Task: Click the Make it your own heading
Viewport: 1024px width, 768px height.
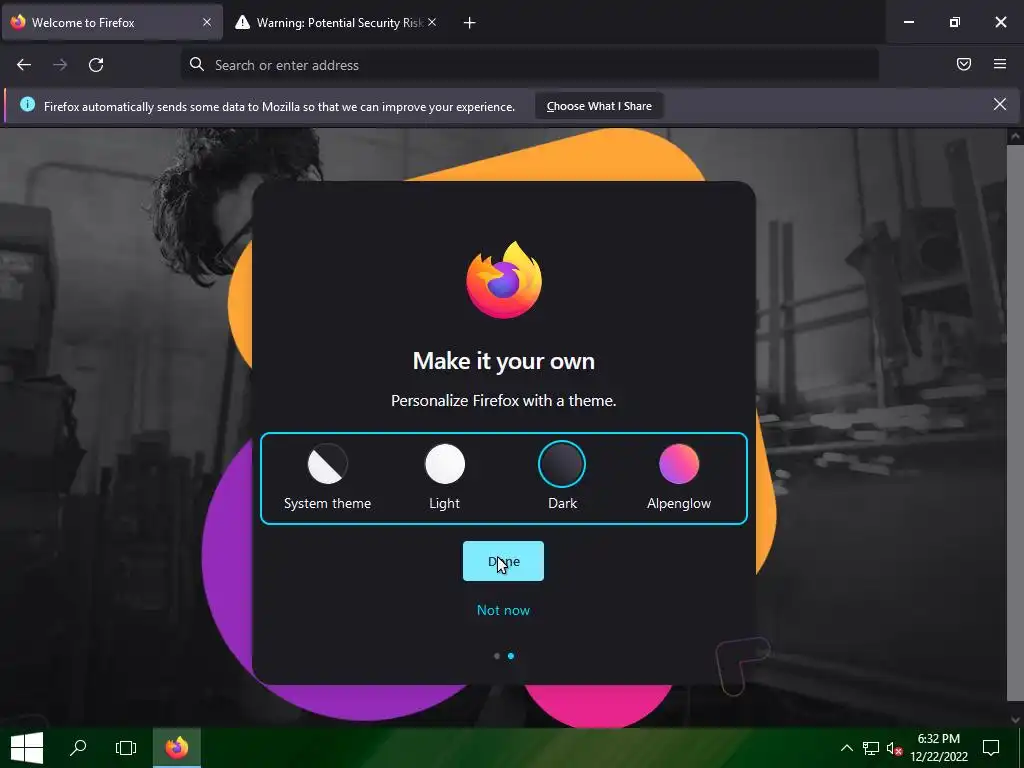Action: click(x=504, y=360)
